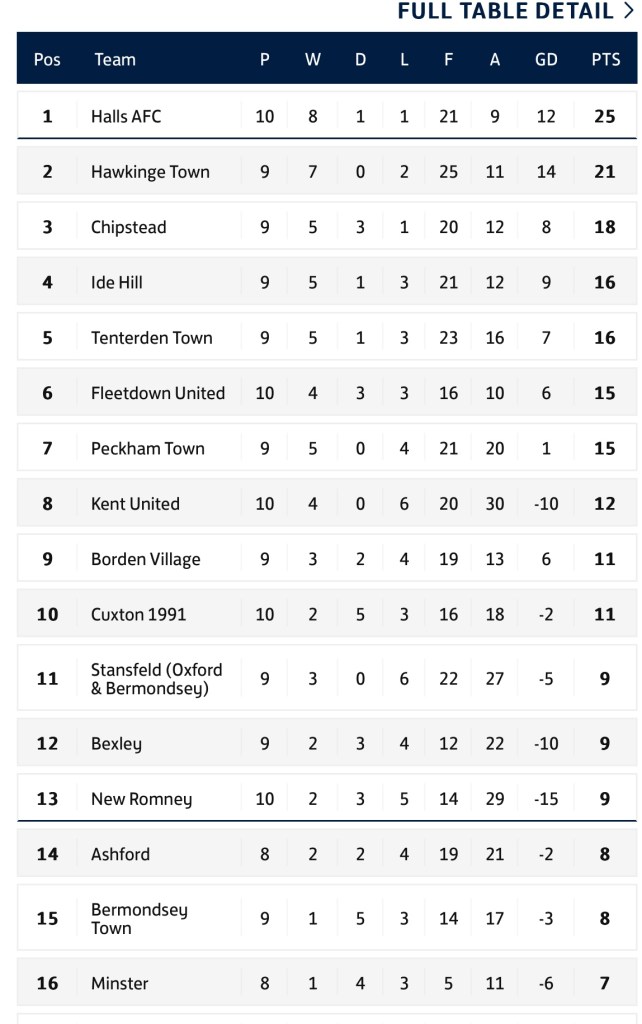The image size is (642, 1024).
Task: Open Kent United team entry
Action: pos(135,504)
